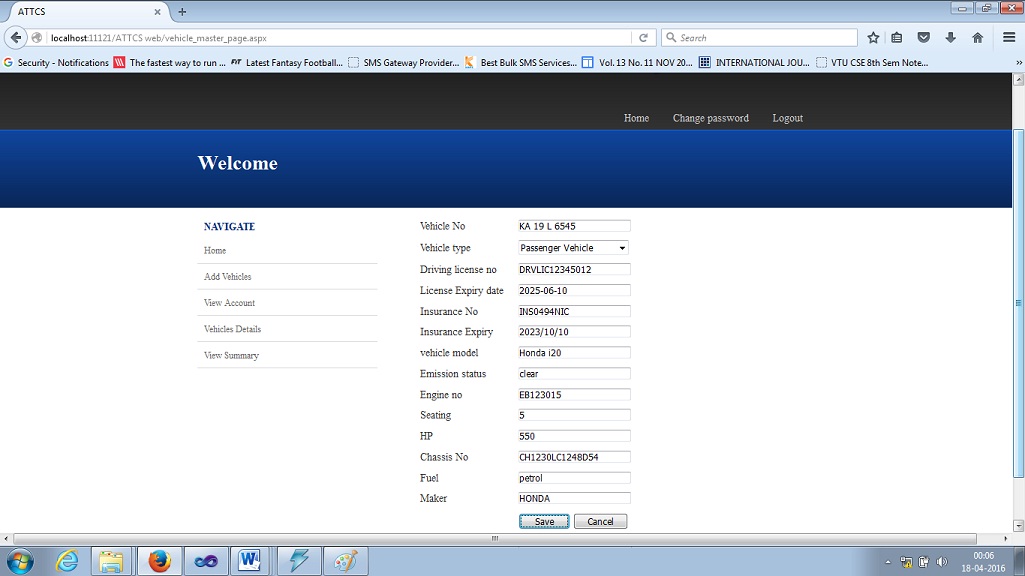Open the Firefox hamburger menu
Viewport: 1025px width, 576px height.
pos(1009,38)
